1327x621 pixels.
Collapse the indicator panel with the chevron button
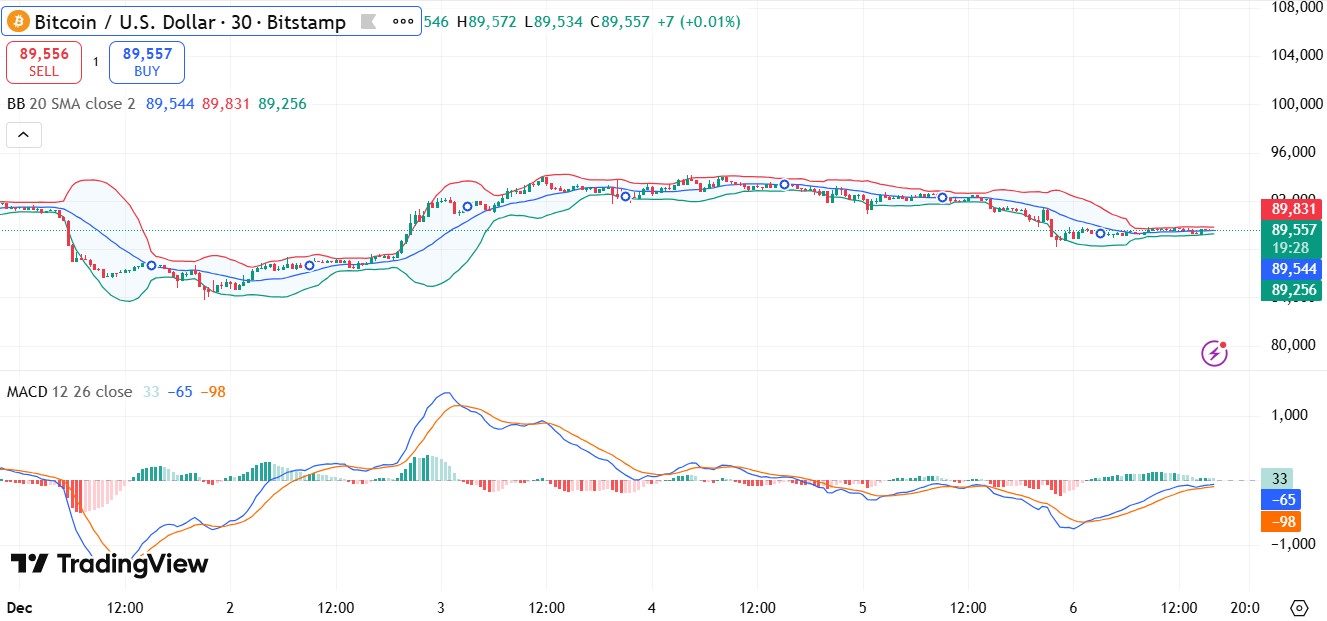pos(23,134)
